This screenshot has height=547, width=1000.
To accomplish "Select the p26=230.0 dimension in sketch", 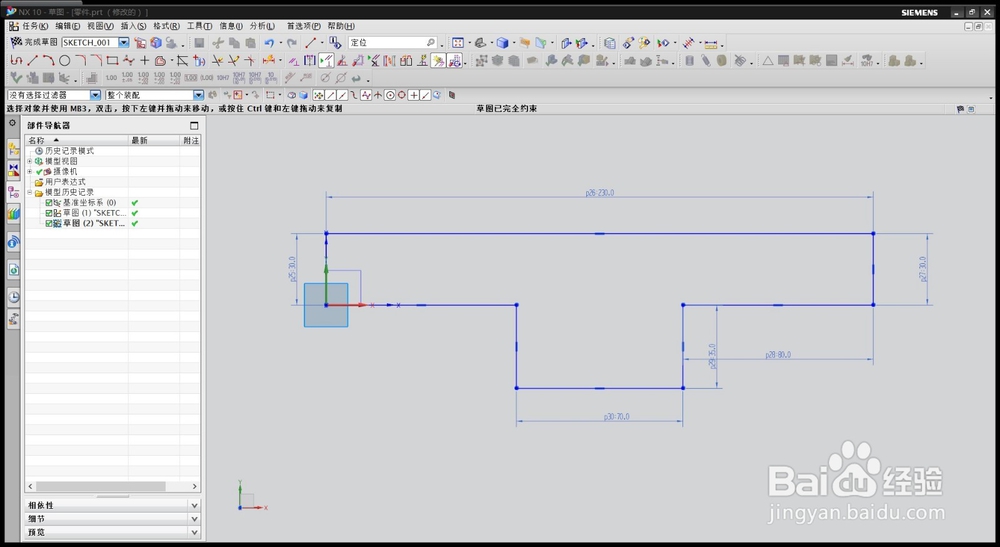I will coord(599,193).
